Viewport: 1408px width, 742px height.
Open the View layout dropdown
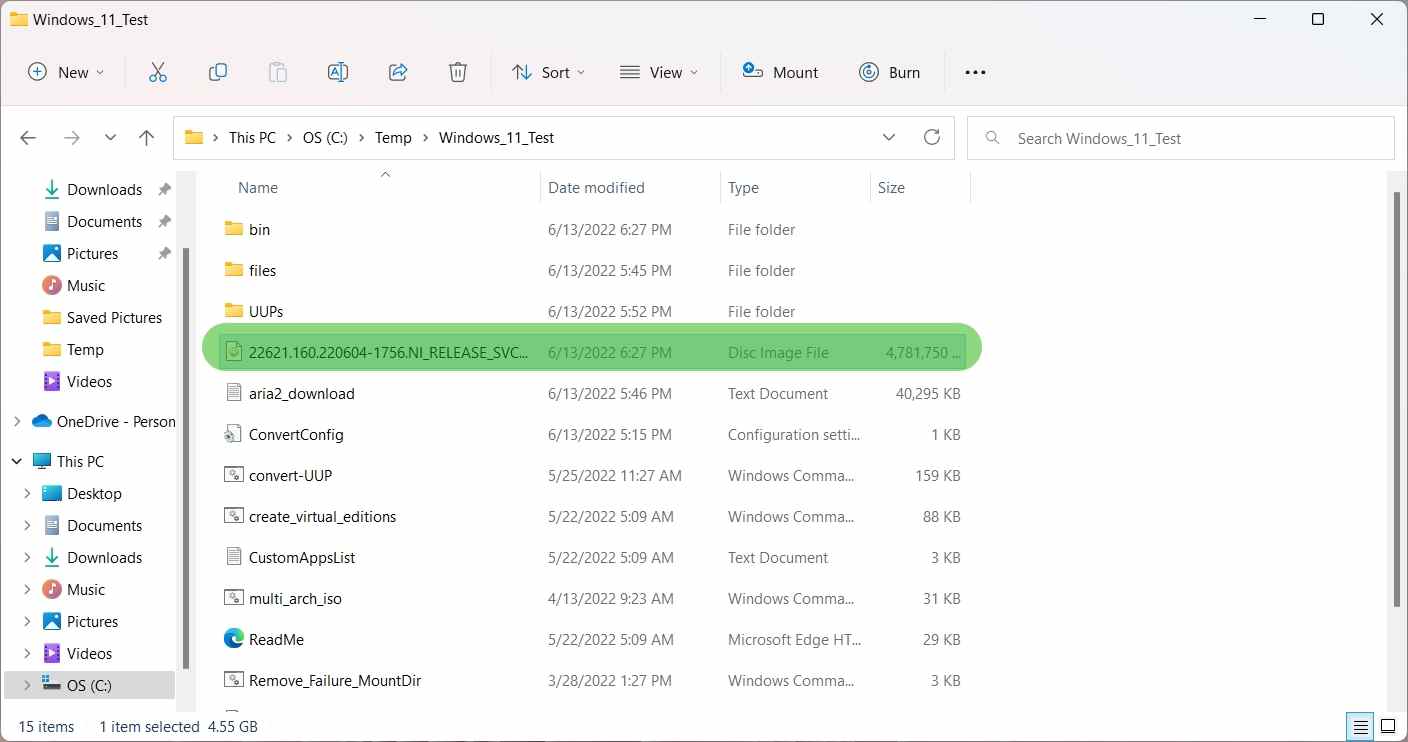point(659,72)
